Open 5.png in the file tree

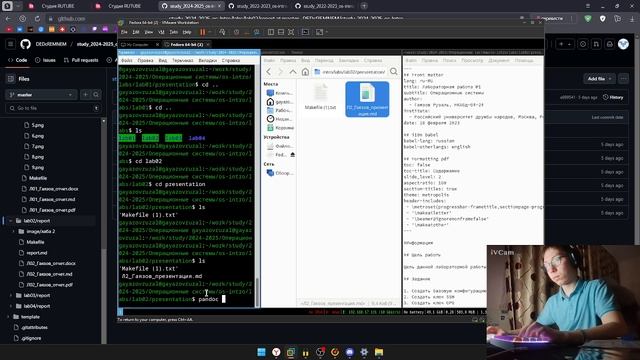tap(38, 125)
